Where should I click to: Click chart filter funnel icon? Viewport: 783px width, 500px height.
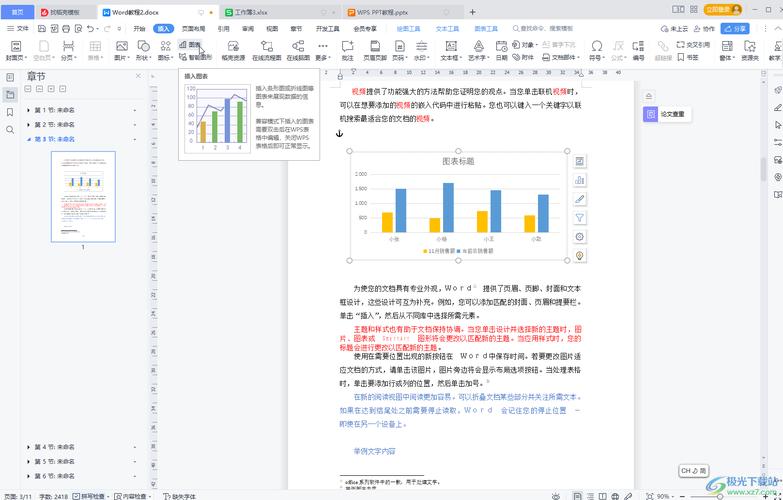(579, 218)
